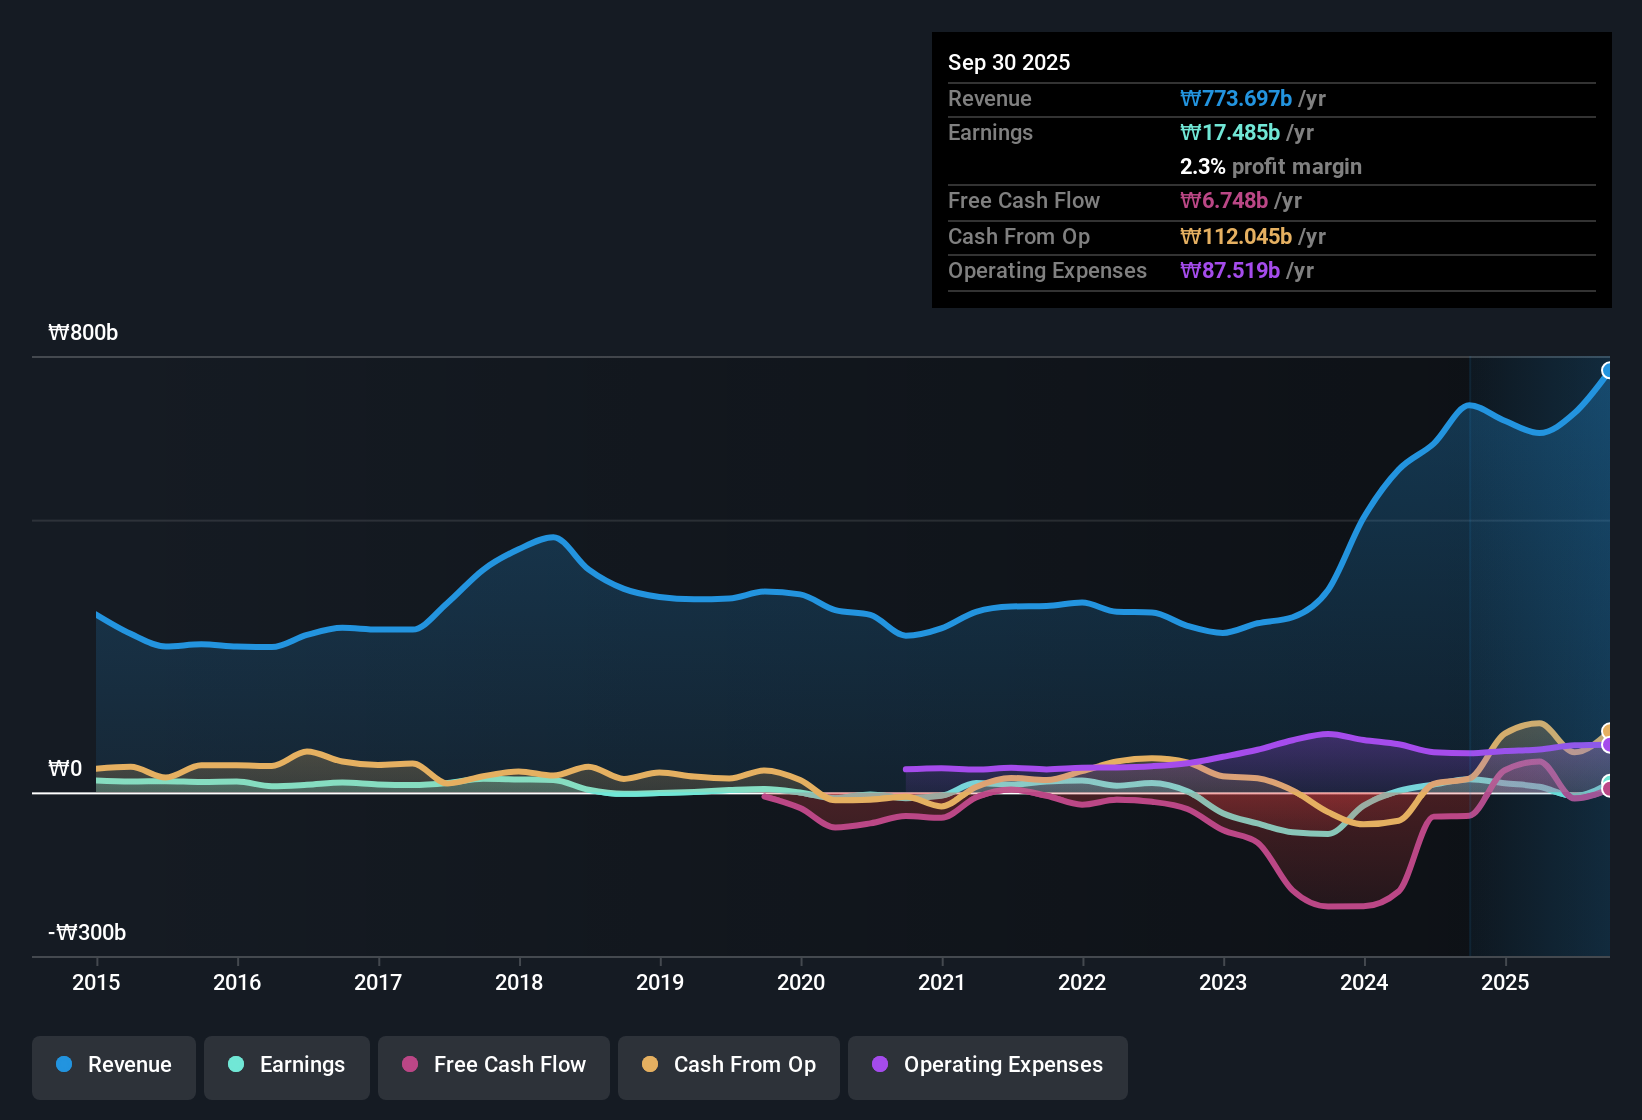This screenshot has width=1642, height=1120.
Task: Open the Cash From Op legend entry
Action: (x=728, y=1067)
